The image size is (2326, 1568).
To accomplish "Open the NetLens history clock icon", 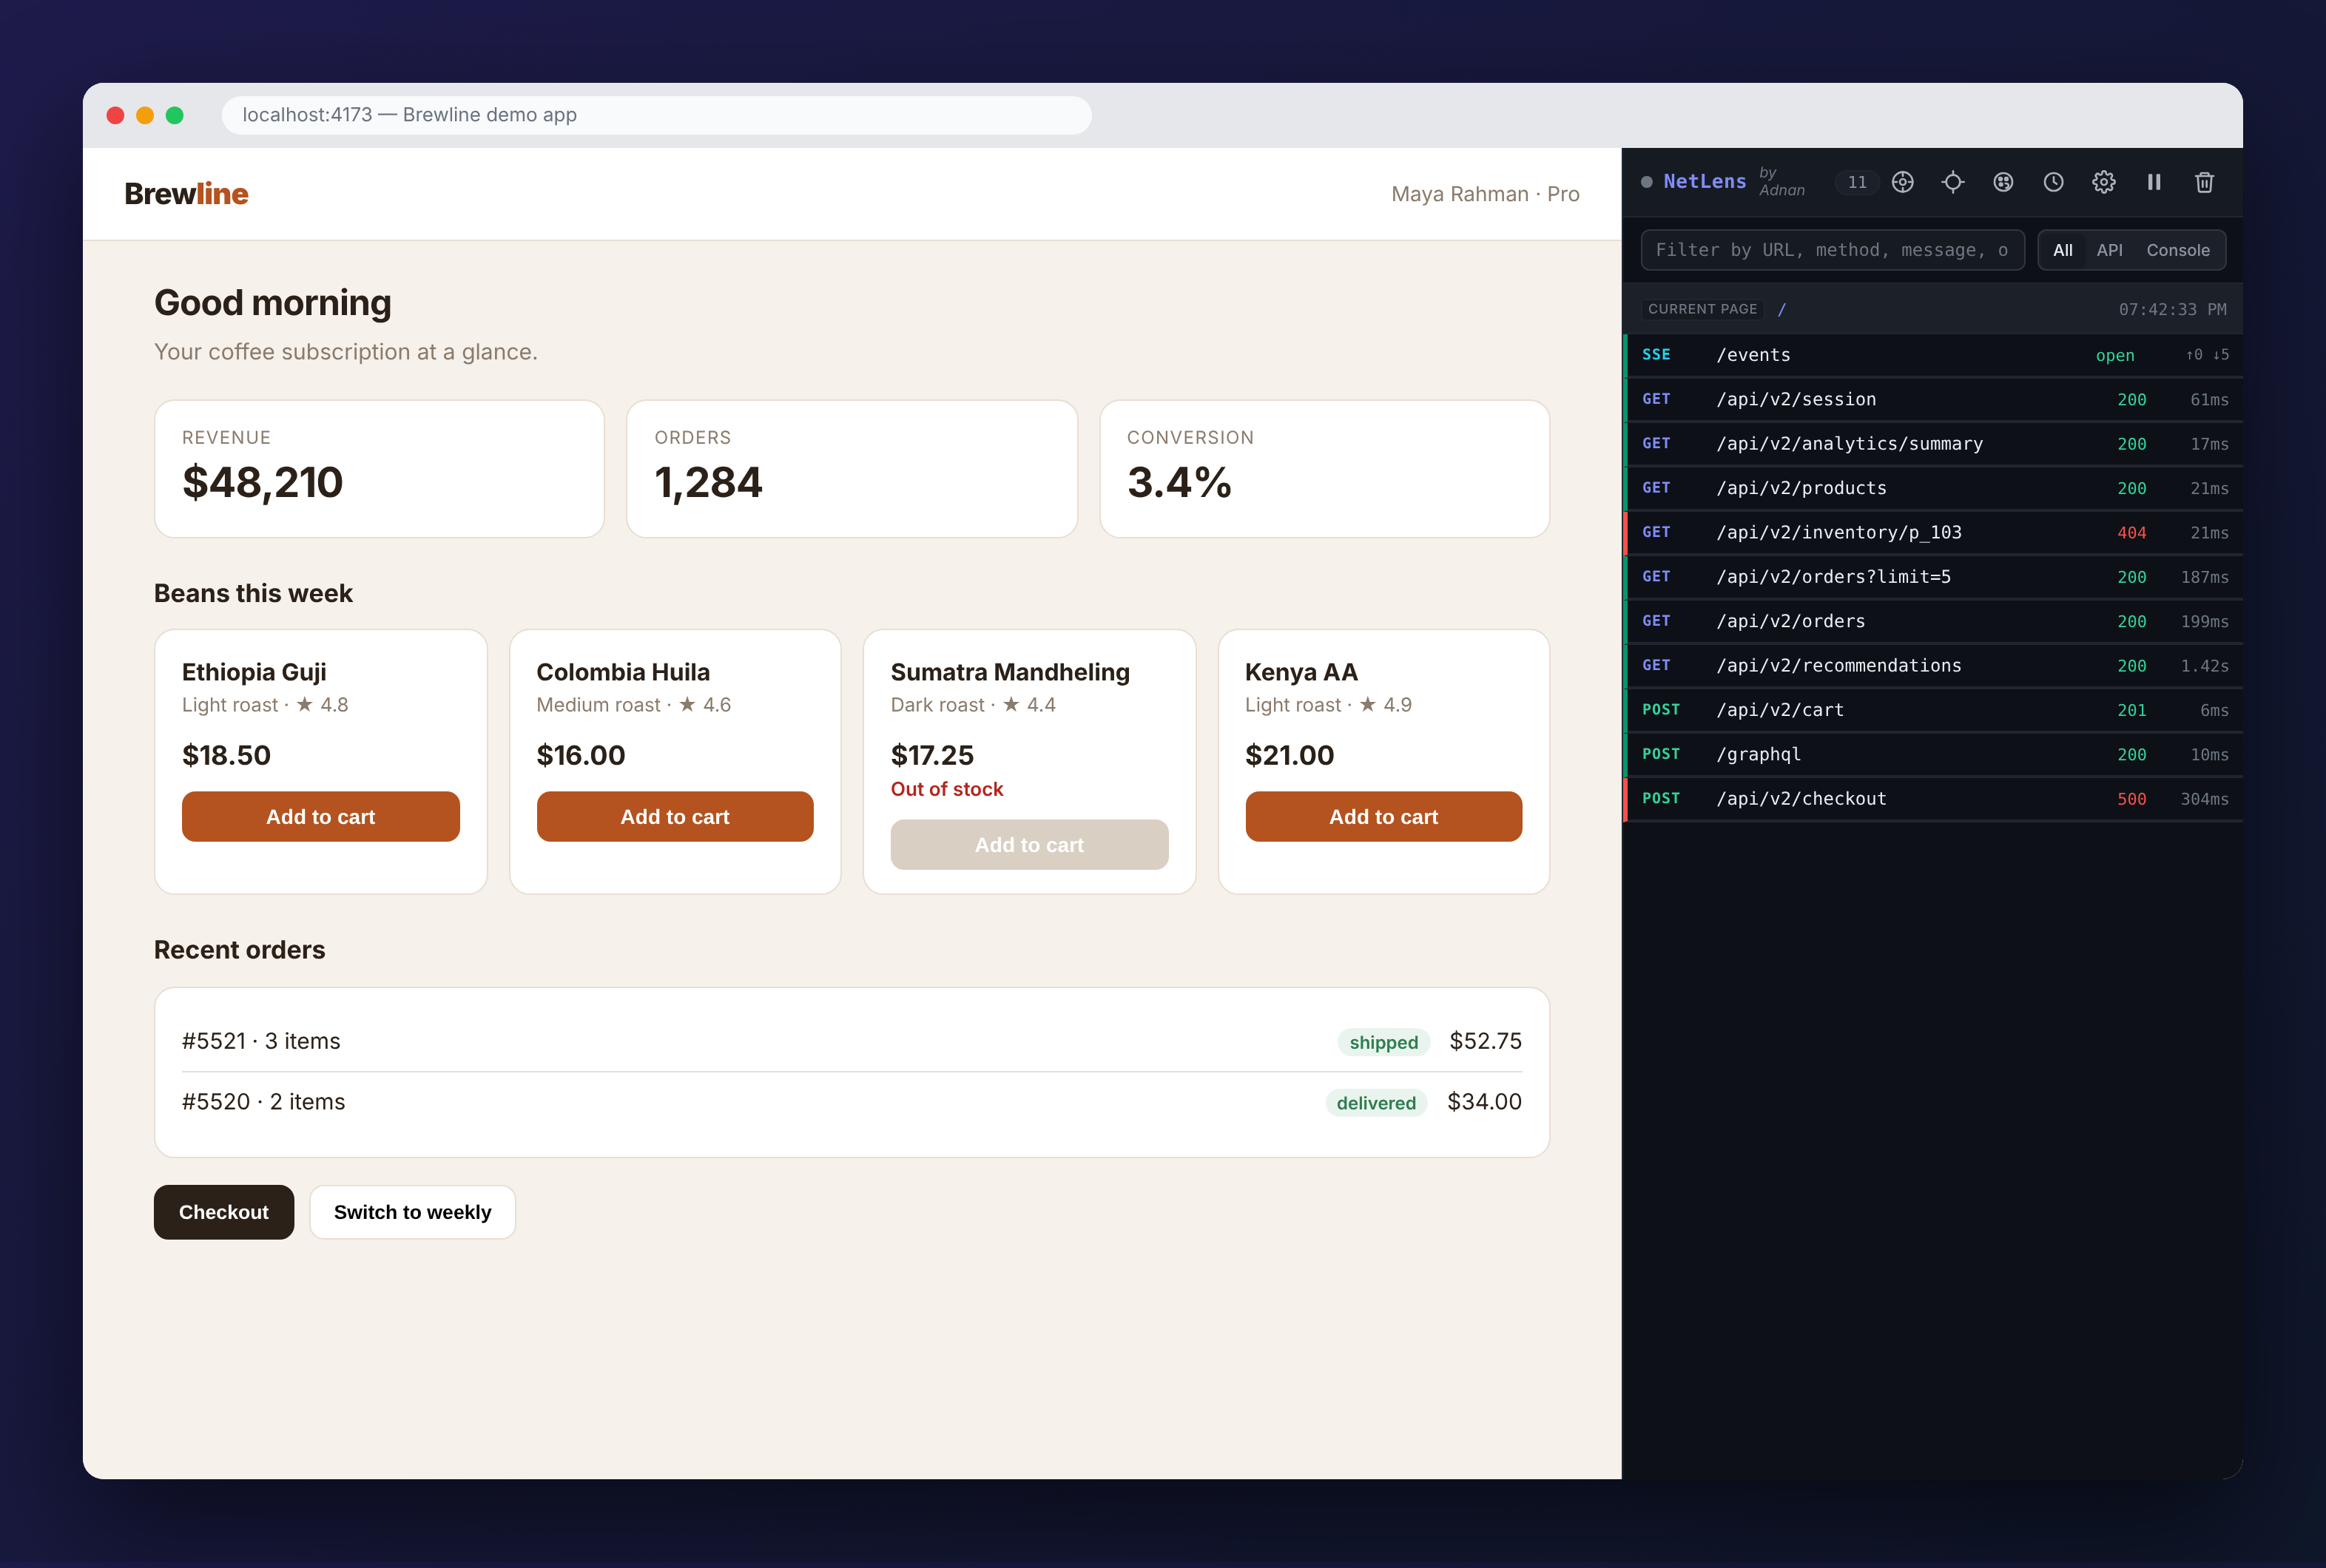I will [x=2053, y=182].
